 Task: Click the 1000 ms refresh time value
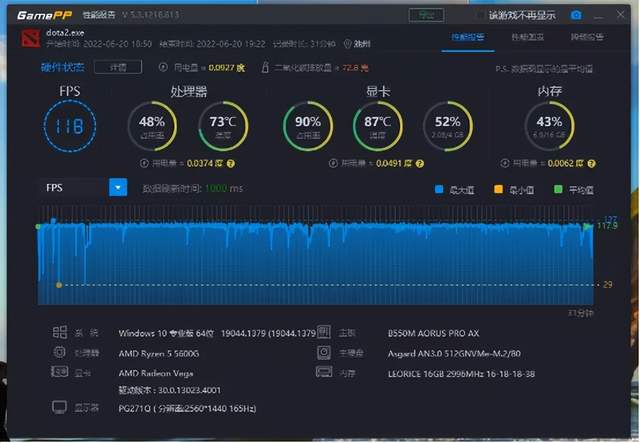click(x=224, y=188)
